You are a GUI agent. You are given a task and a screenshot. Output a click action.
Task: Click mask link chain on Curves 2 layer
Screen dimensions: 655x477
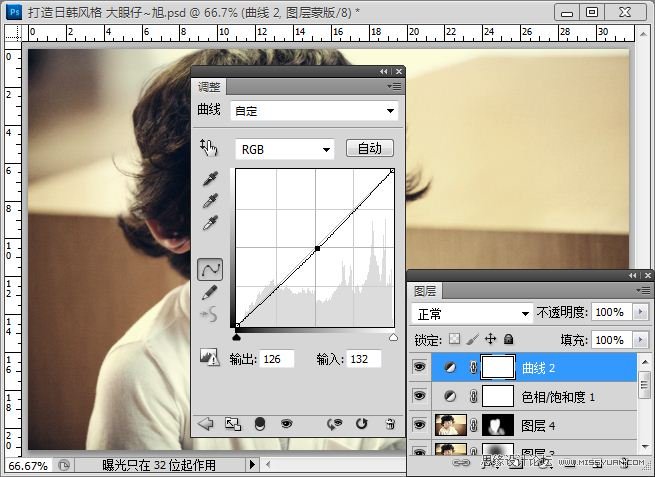tap(473, 368)
